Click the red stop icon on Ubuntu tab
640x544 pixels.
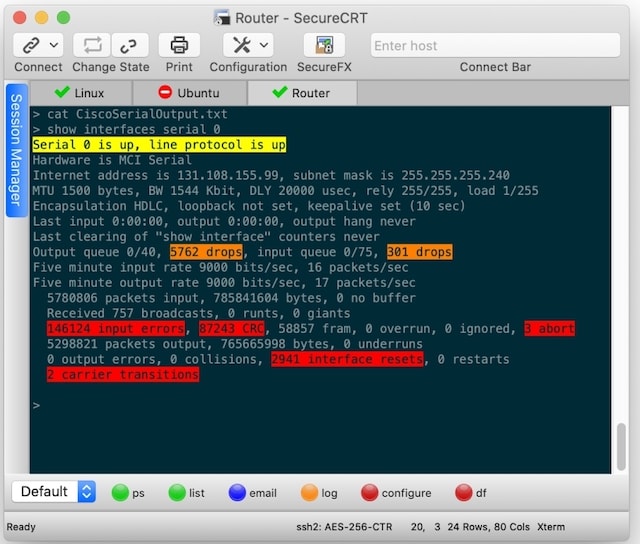[165, 92]
